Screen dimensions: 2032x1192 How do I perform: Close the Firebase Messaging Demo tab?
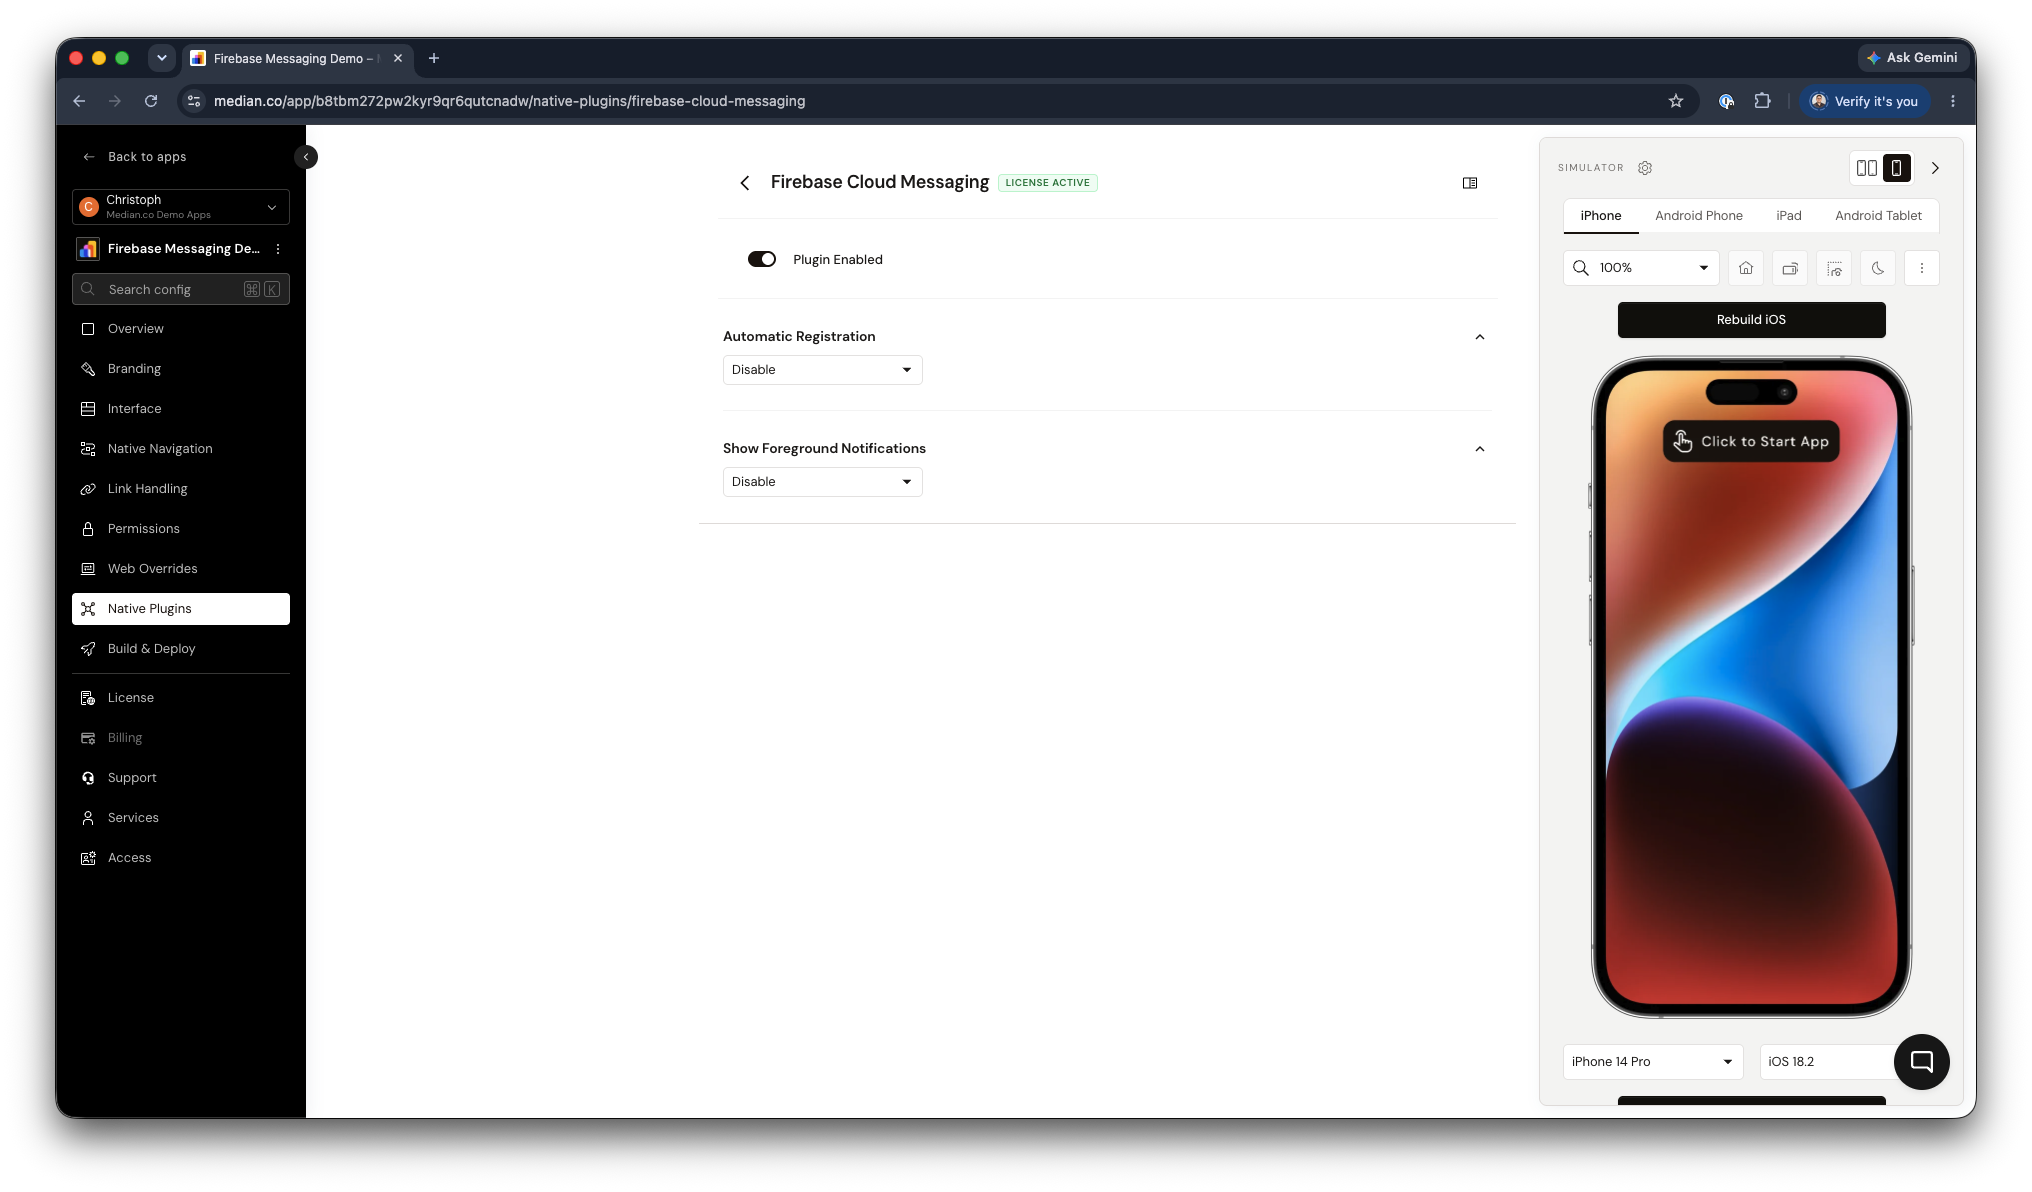(398, 58)
